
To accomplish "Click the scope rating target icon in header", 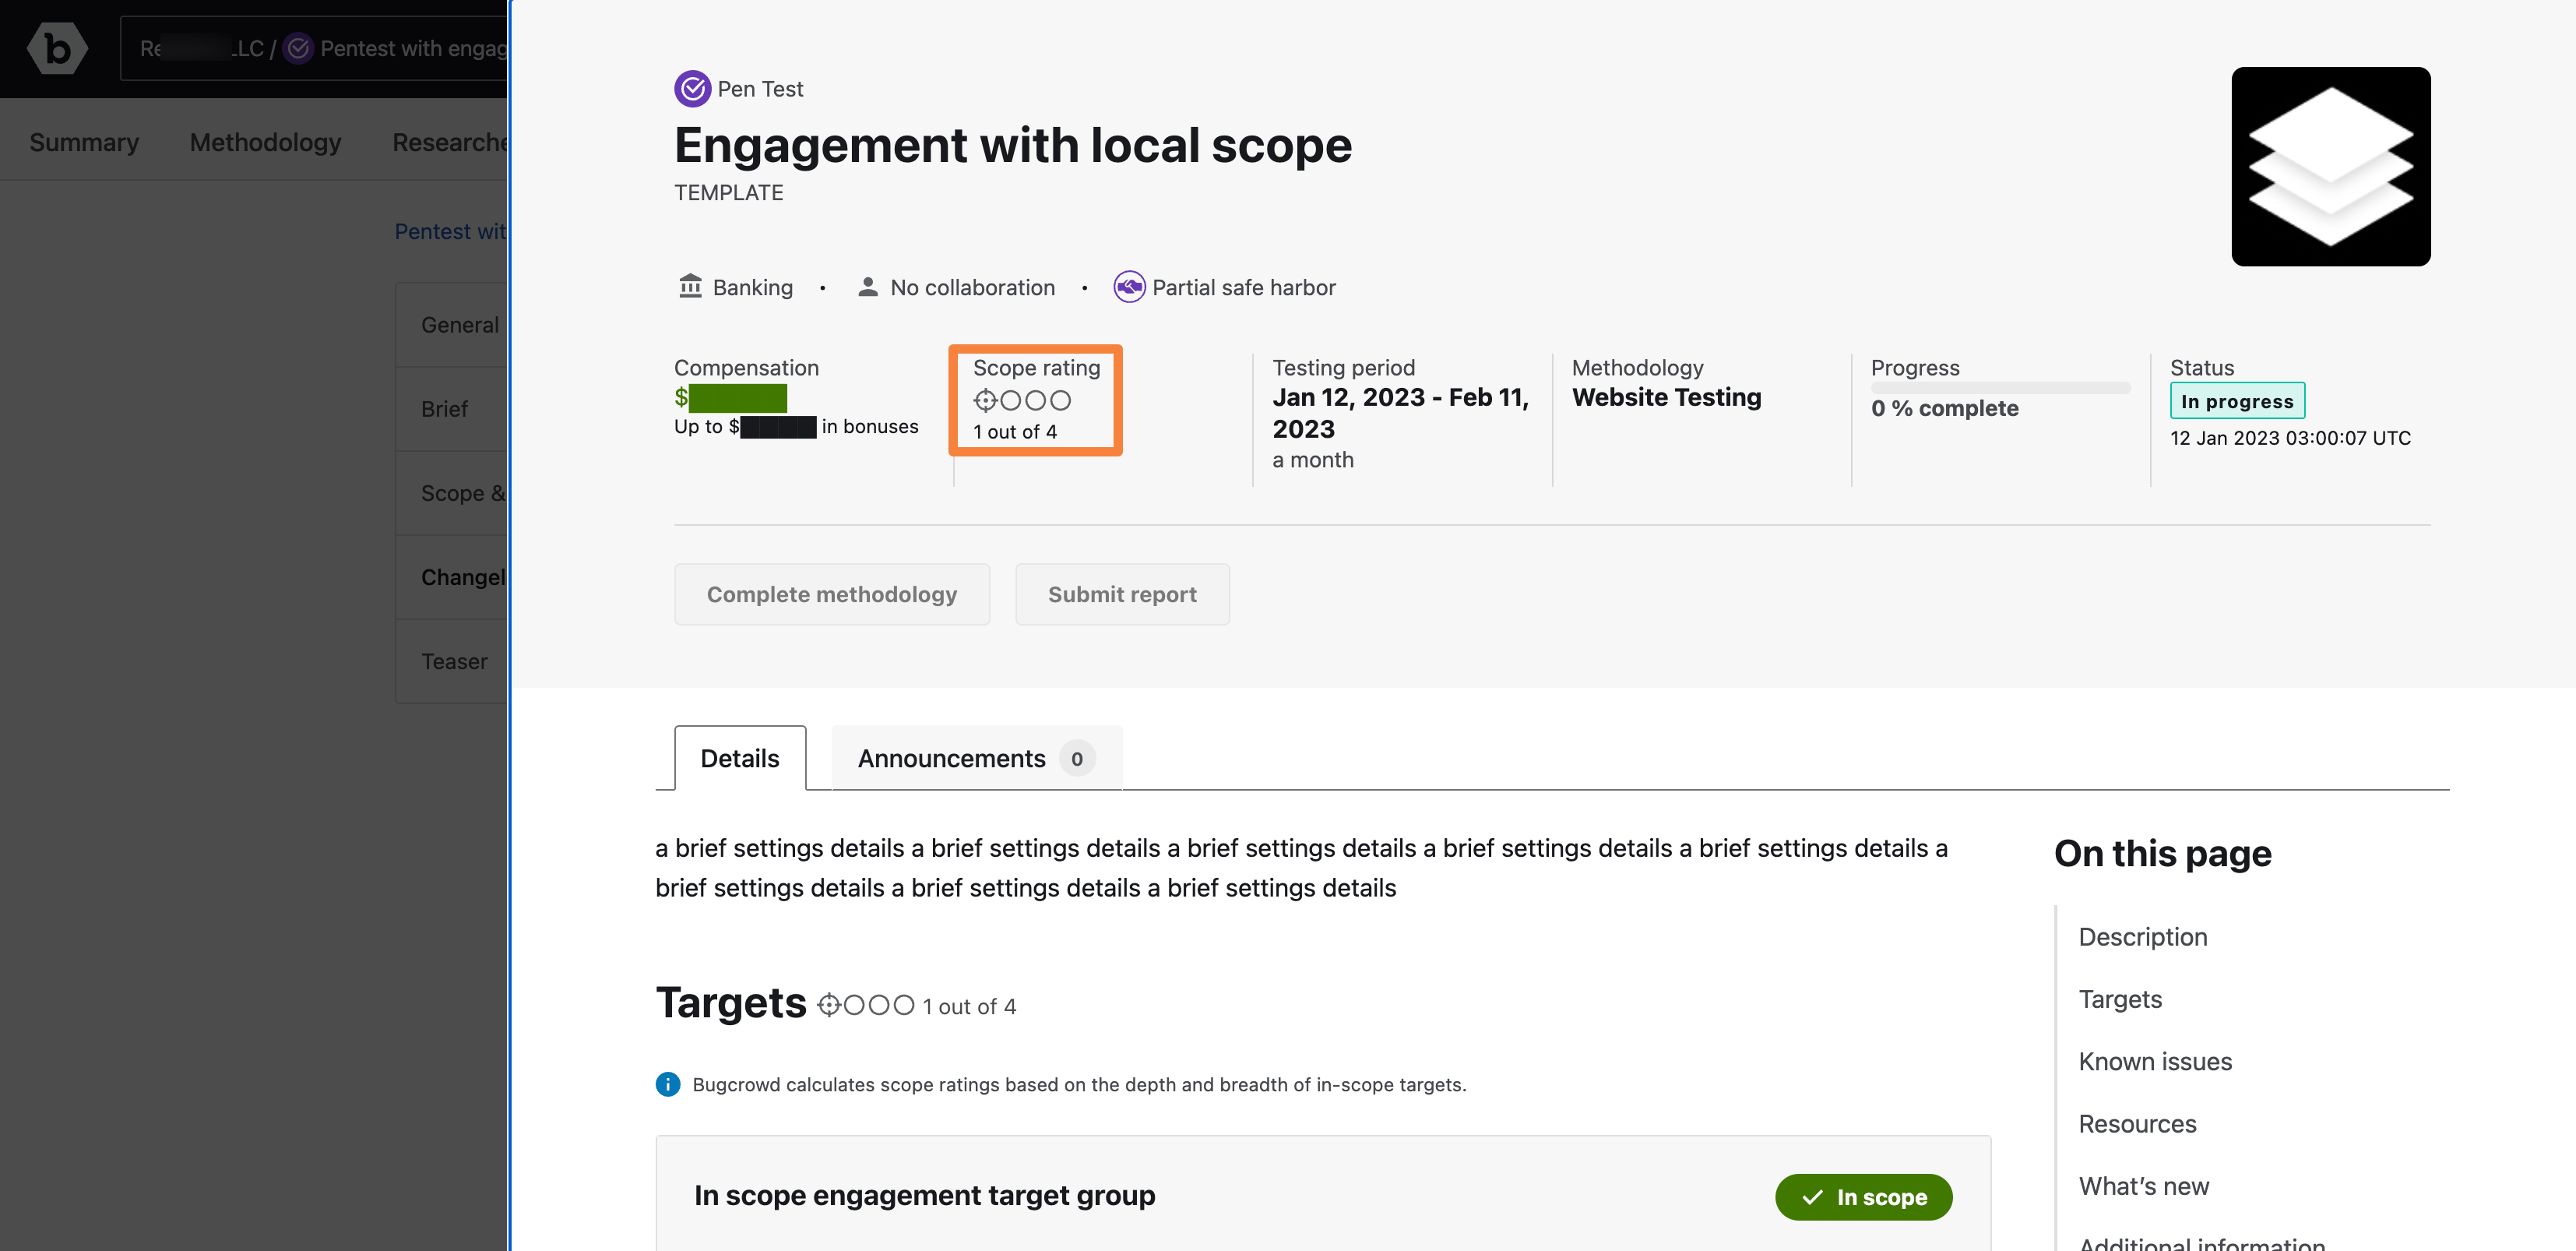I will click(x=985, y=400).
